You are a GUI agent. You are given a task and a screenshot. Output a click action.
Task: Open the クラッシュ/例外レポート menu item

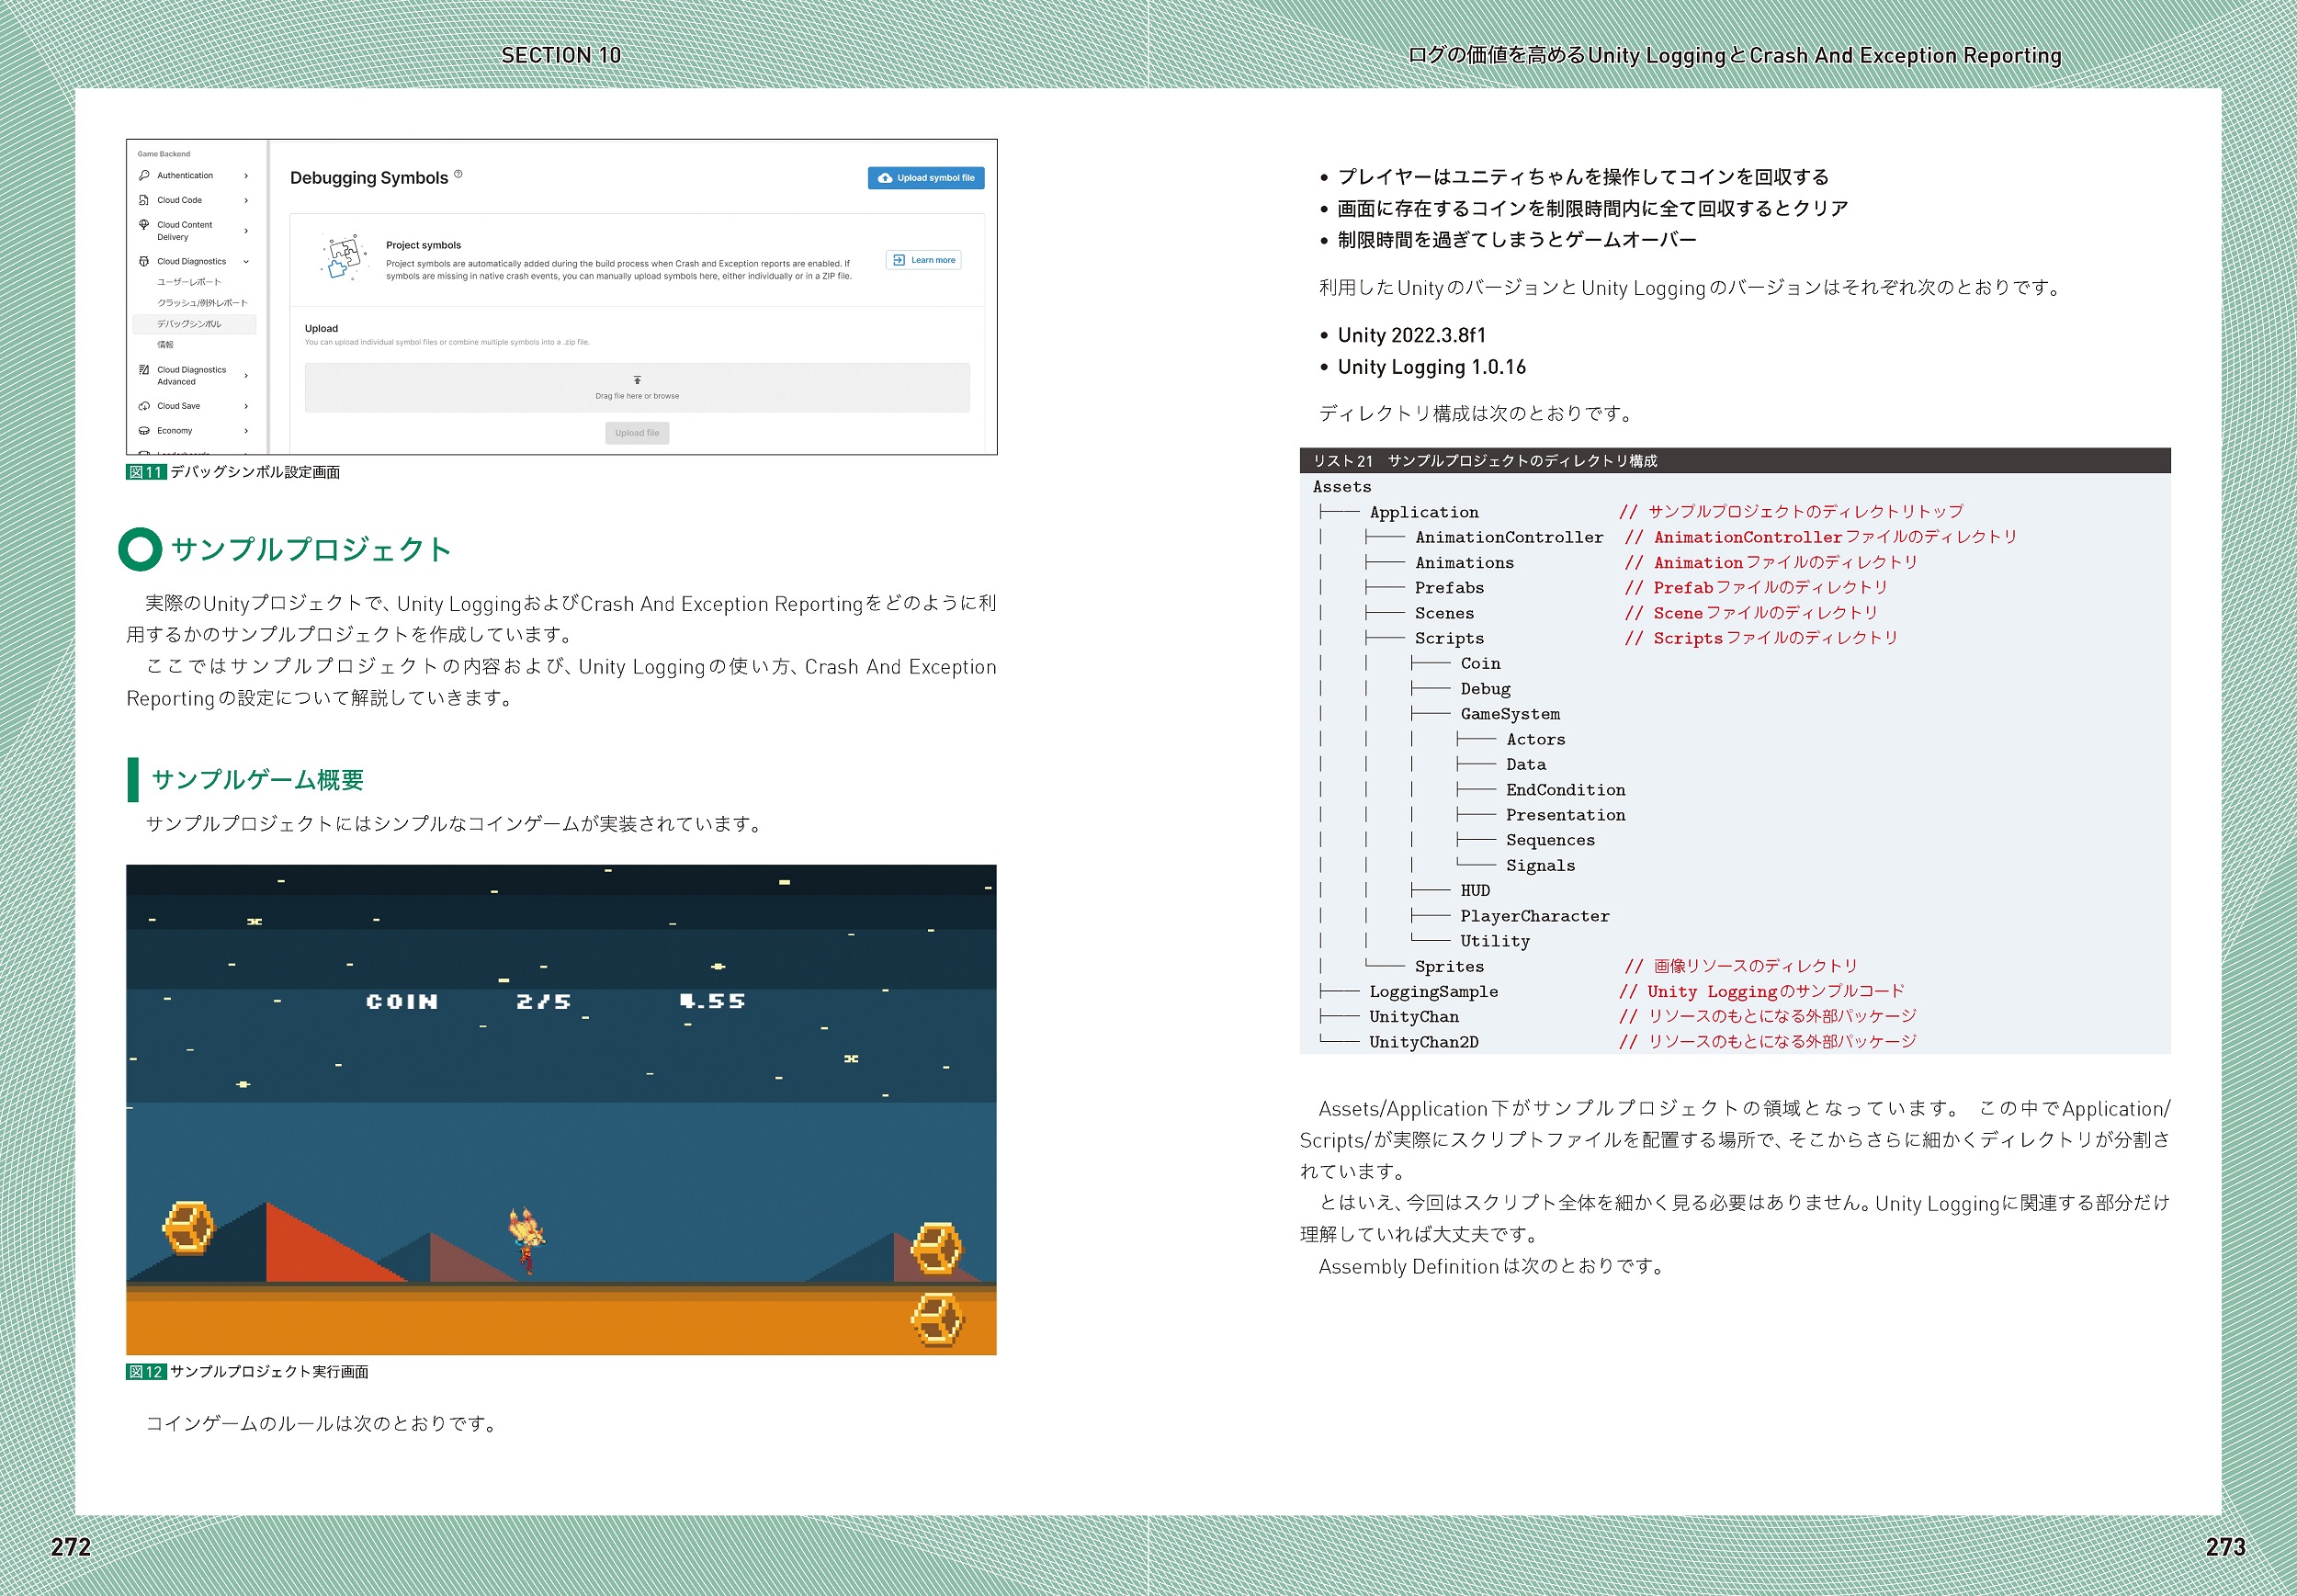coord(202,304)
